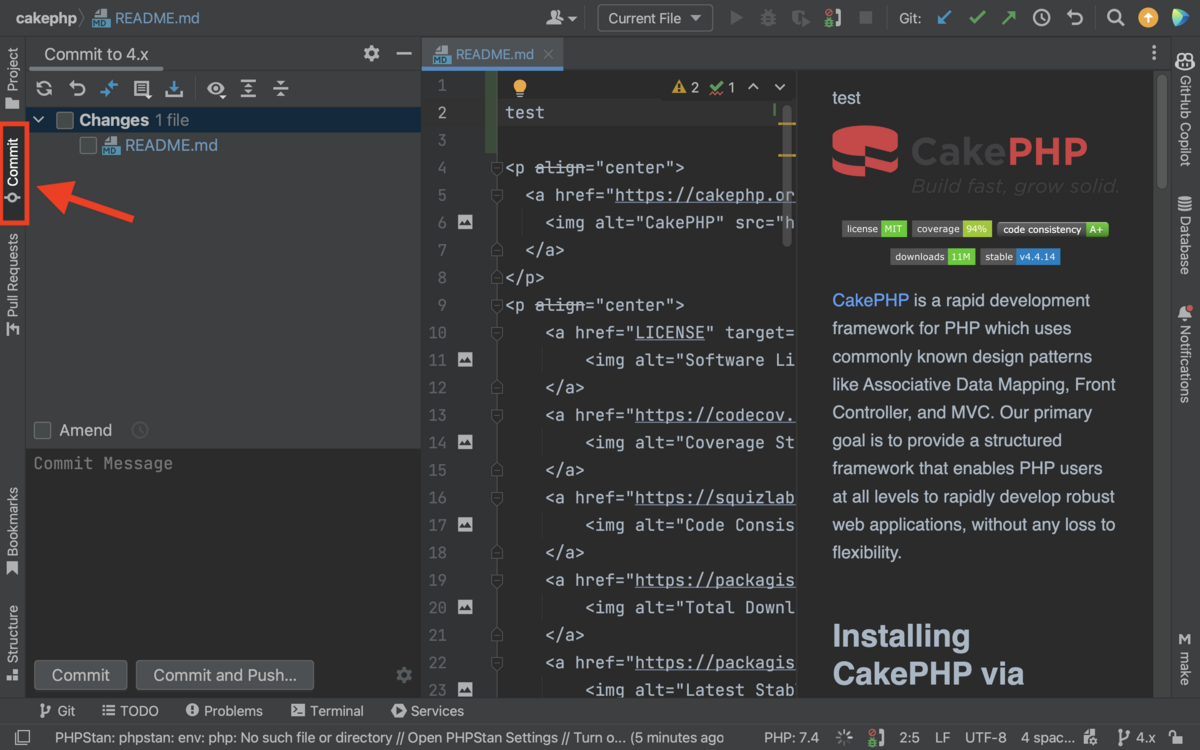Open Commit panel settings gear
Viewport: 1200px width, 750px height.
tap(372, 54)
